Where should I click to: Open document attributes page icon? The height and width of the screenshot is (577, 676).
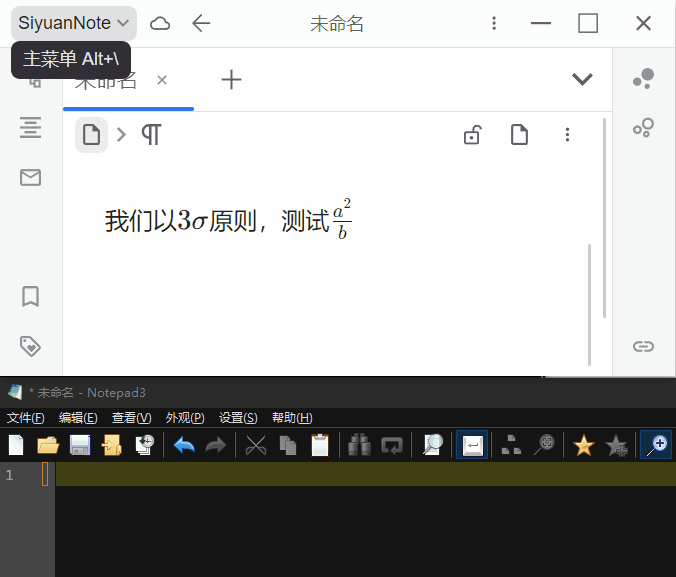[x=519, y=135]
